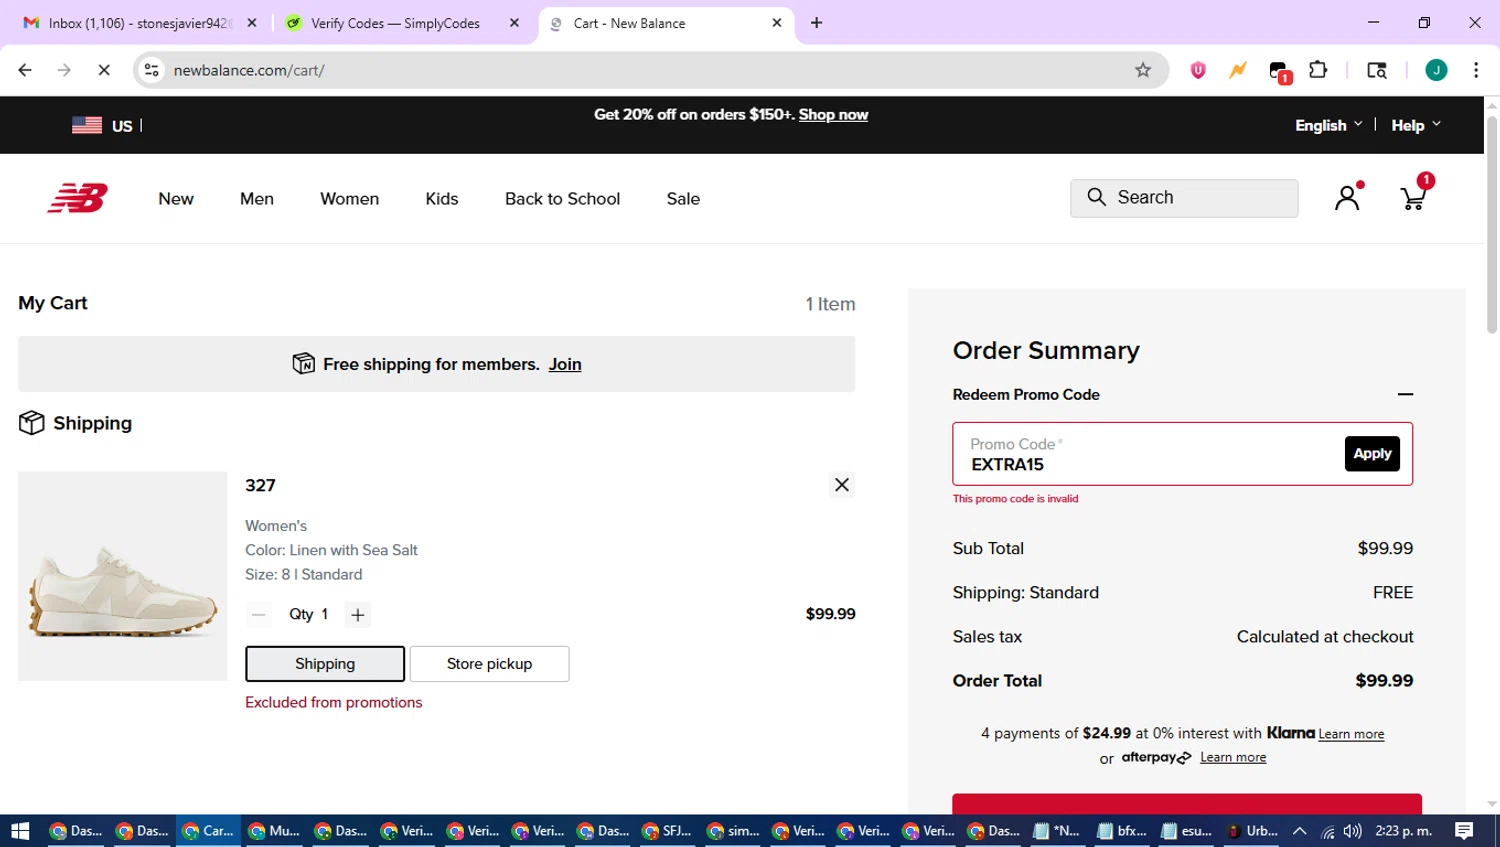Switch to the Gmail Inbox tab
This screenshot has width=1500, height=847.
[140, 23]
